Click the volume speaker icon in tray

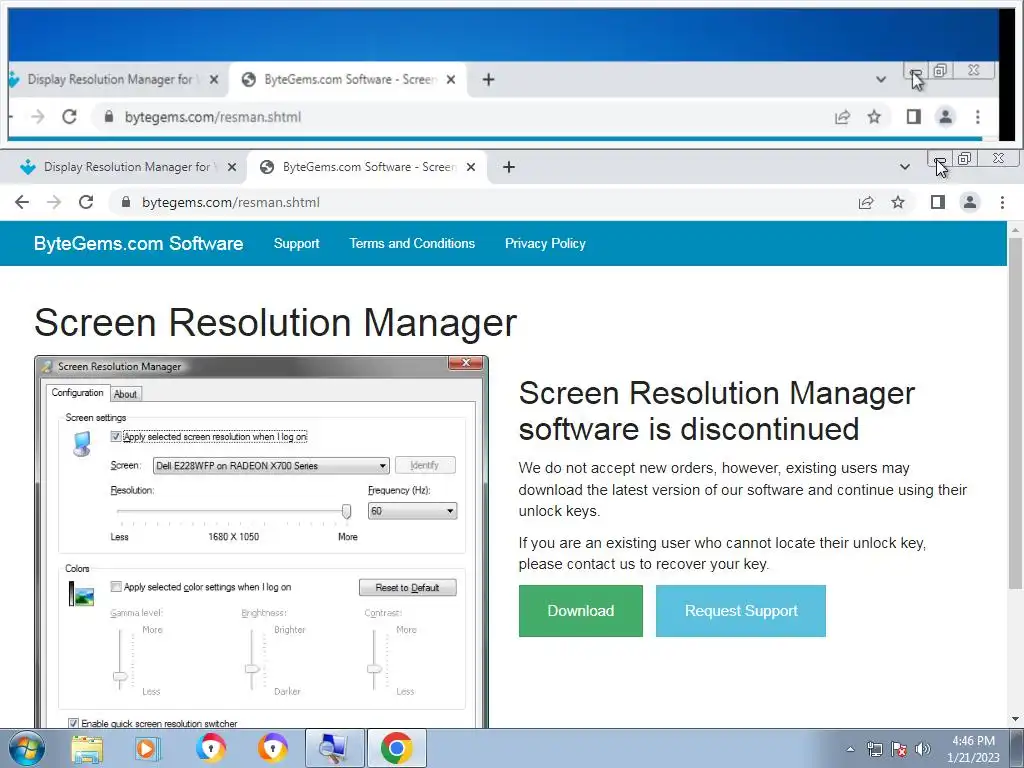923,749
